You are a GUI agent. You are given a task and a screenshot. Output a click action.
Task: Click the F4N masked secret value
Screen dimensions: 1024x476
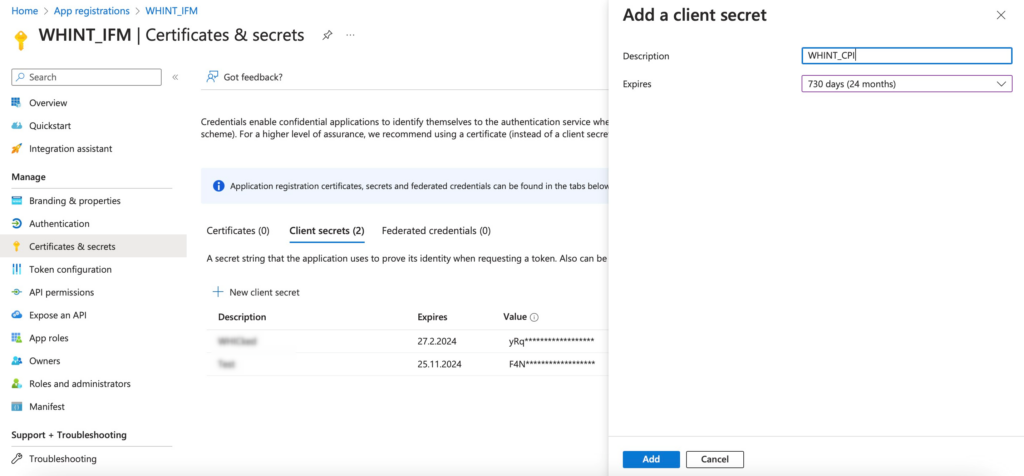[x=552, y=364]
